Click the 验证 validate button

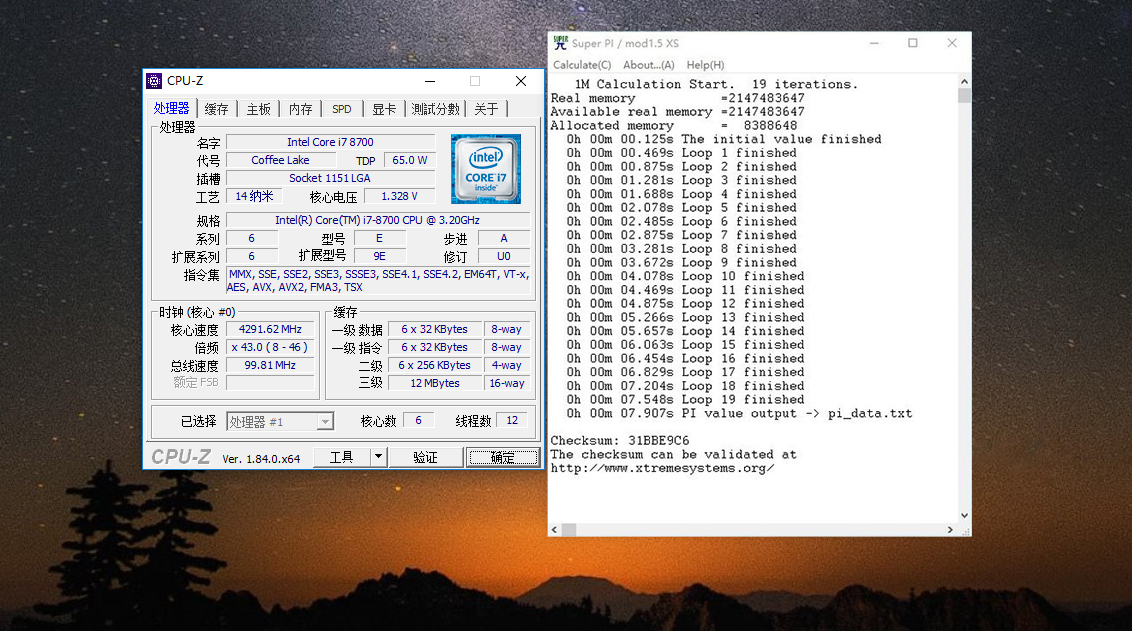(425, 457)
